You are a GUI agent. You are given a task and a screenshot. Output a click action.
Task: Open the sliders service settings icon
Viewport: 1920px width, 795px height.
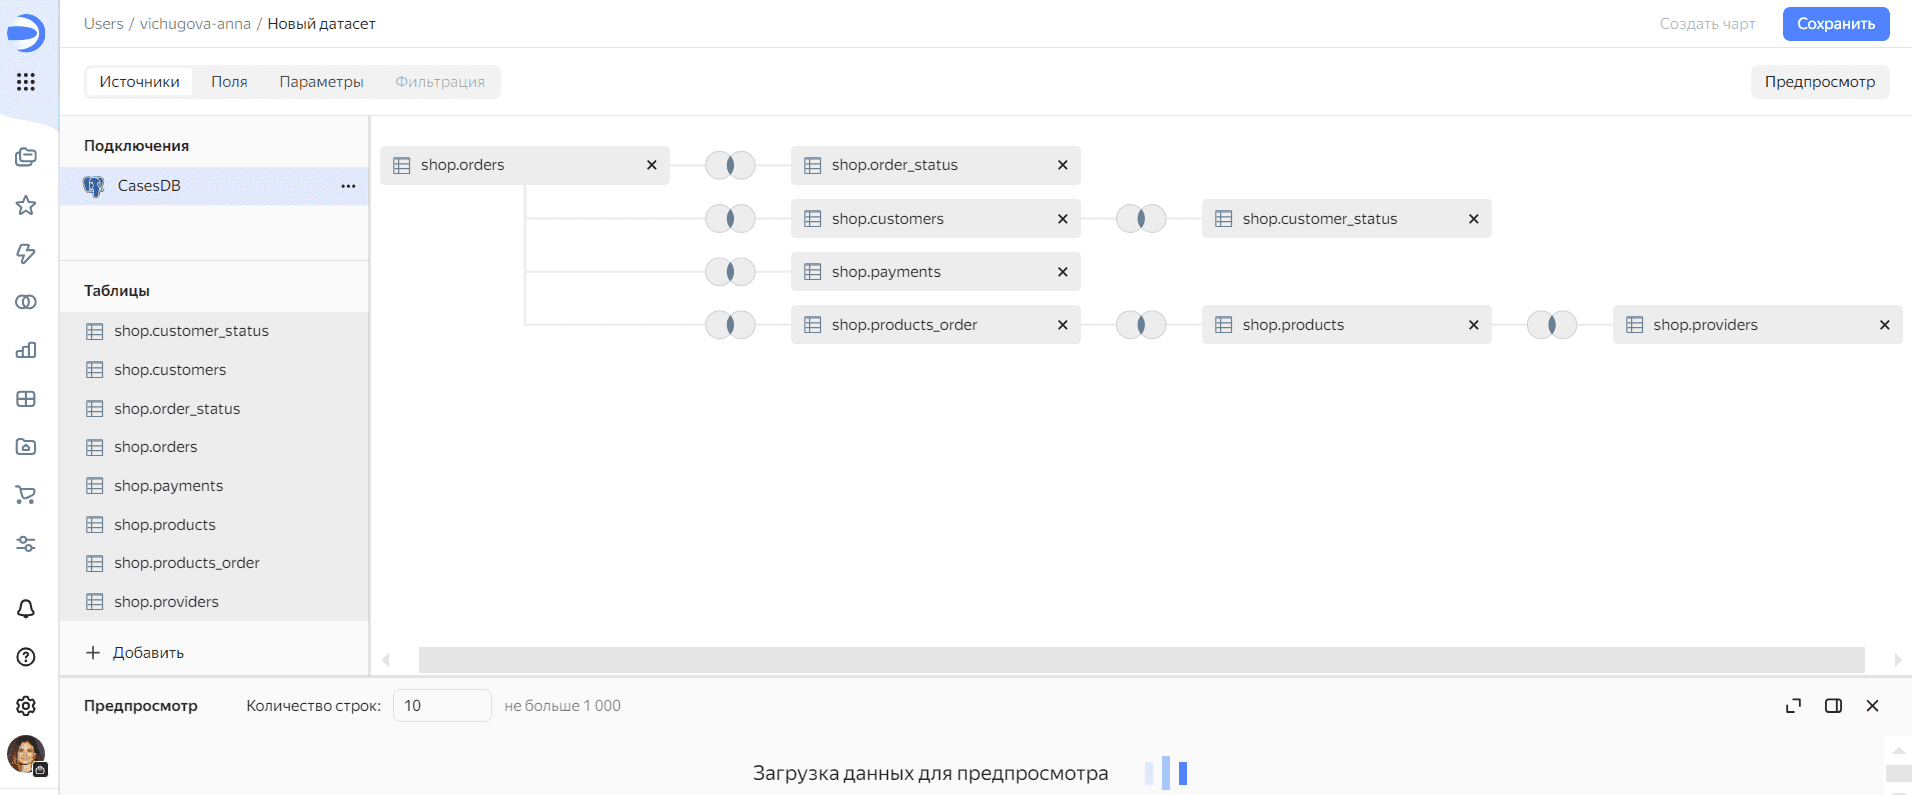[26, 544]
